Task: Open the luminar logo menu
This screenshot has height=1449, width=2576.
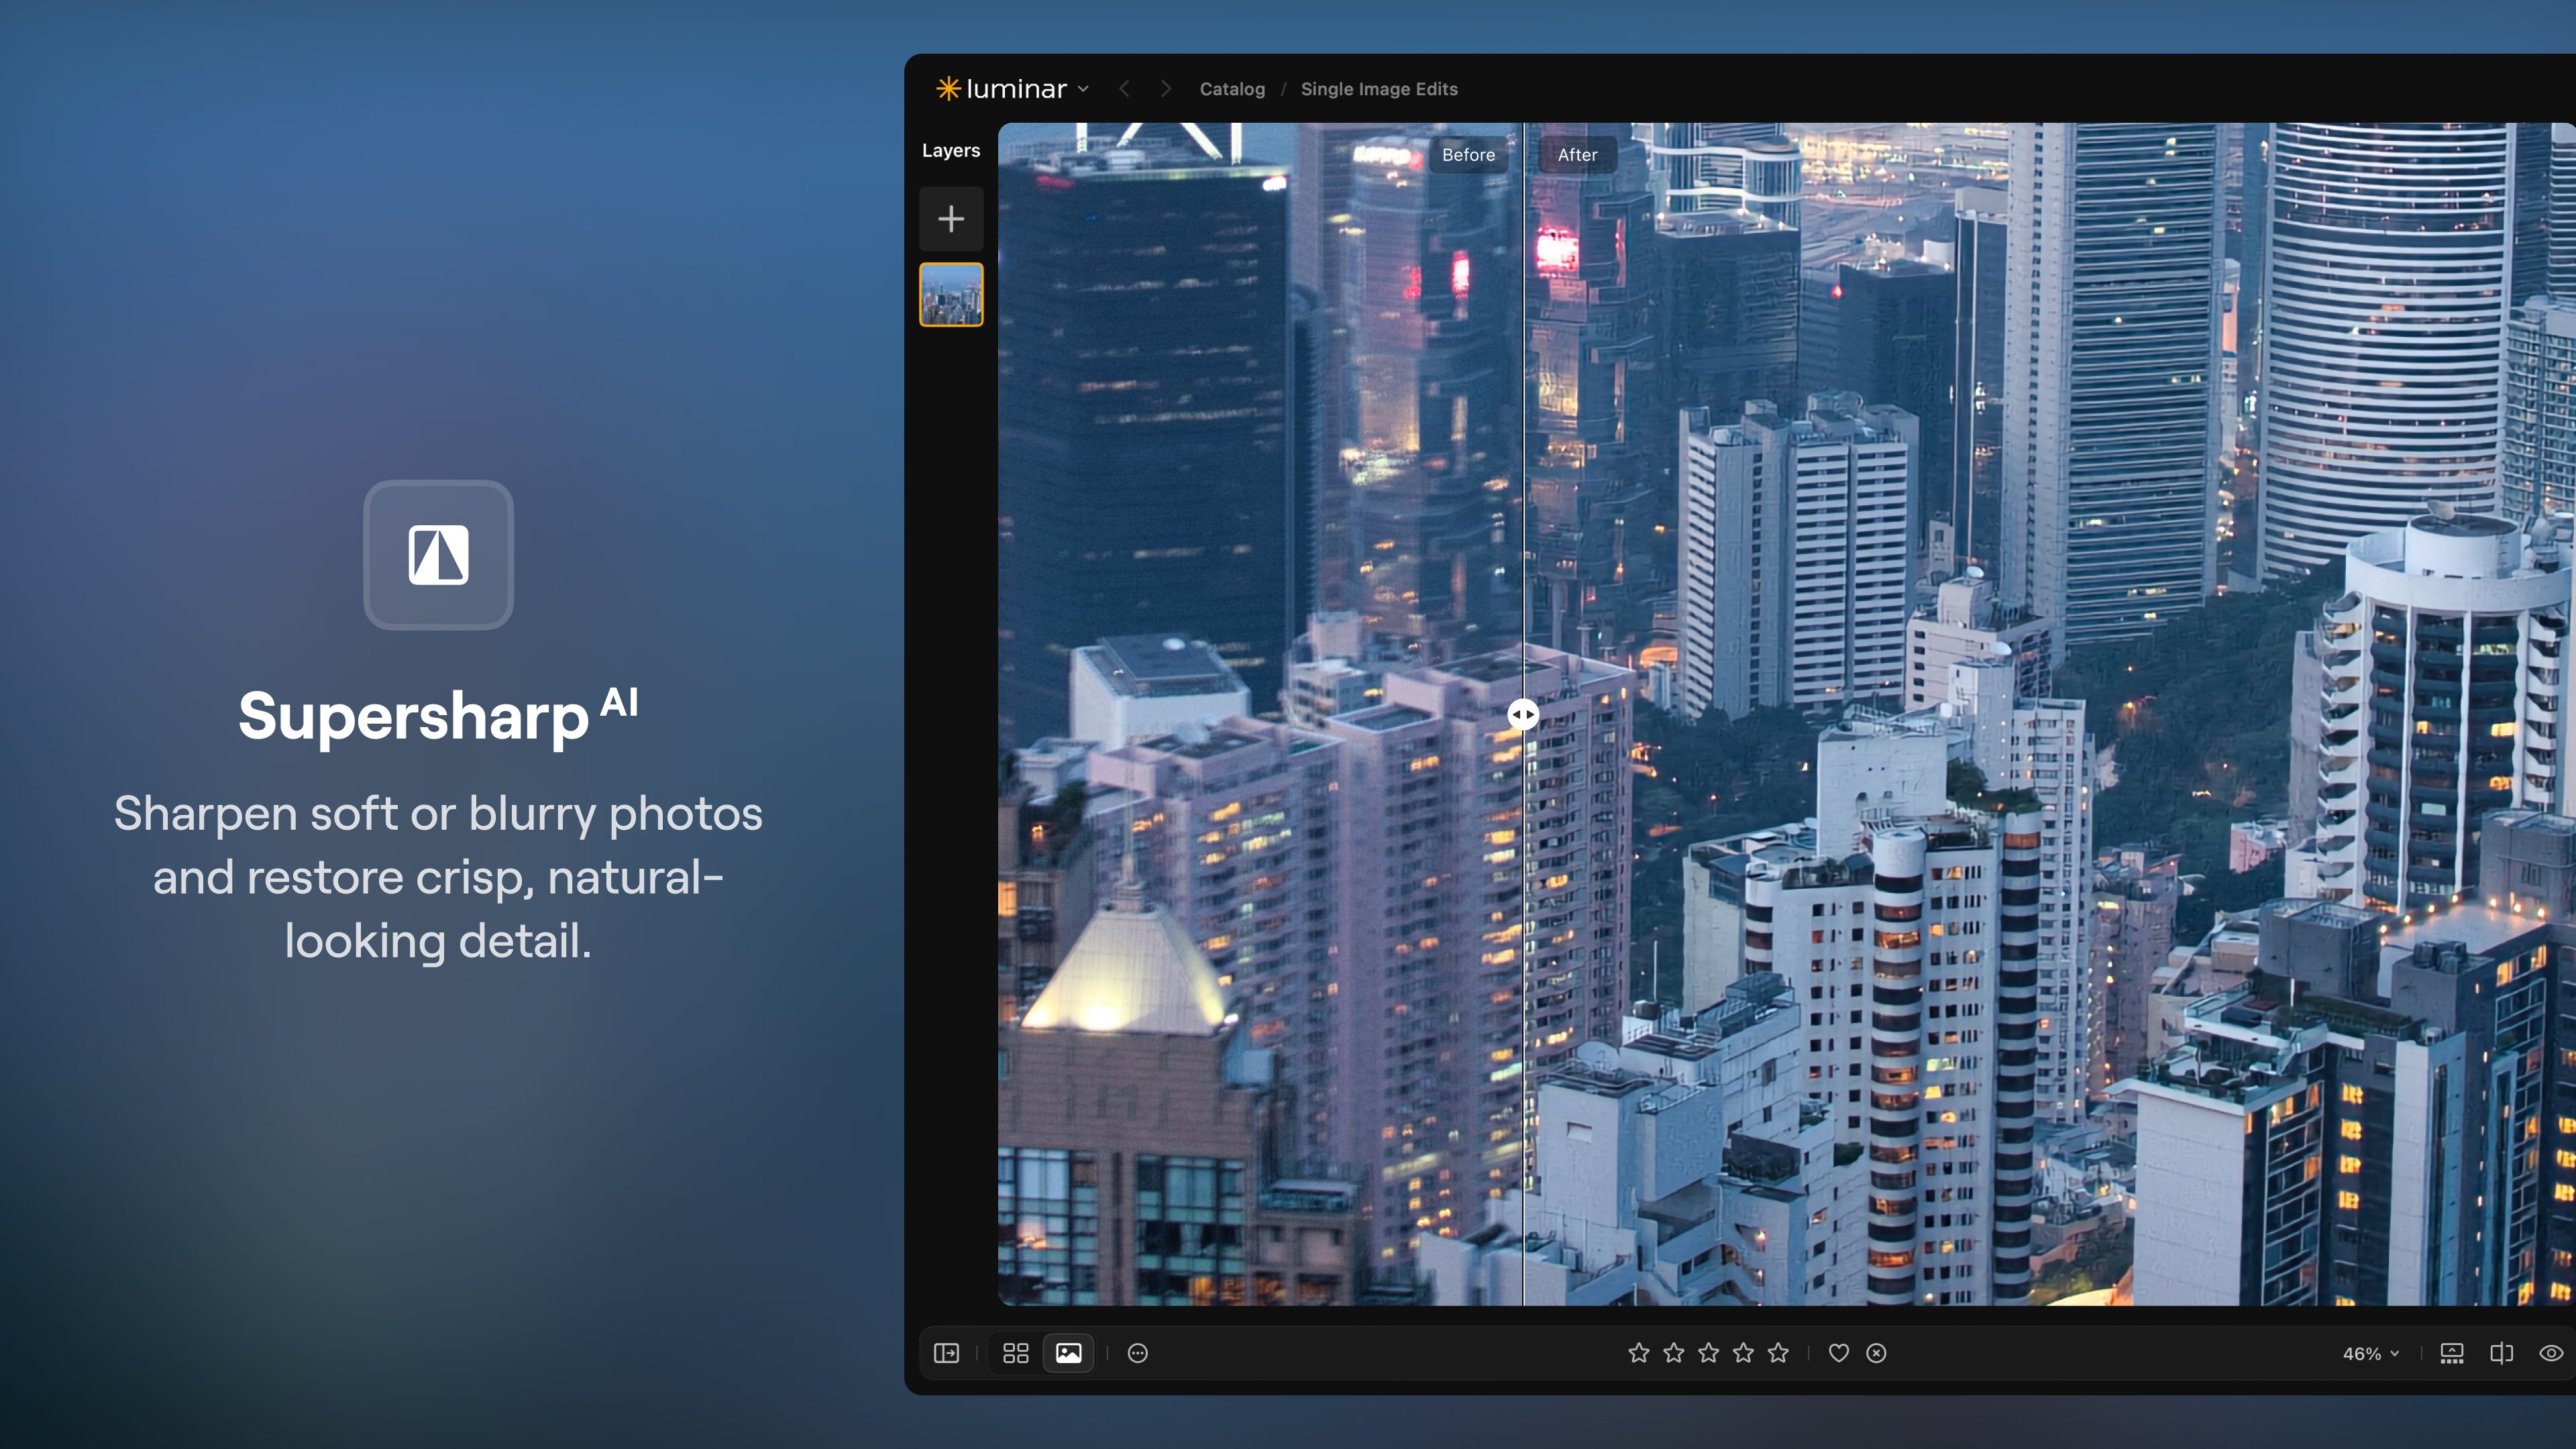Action: tap(1011, 89)
